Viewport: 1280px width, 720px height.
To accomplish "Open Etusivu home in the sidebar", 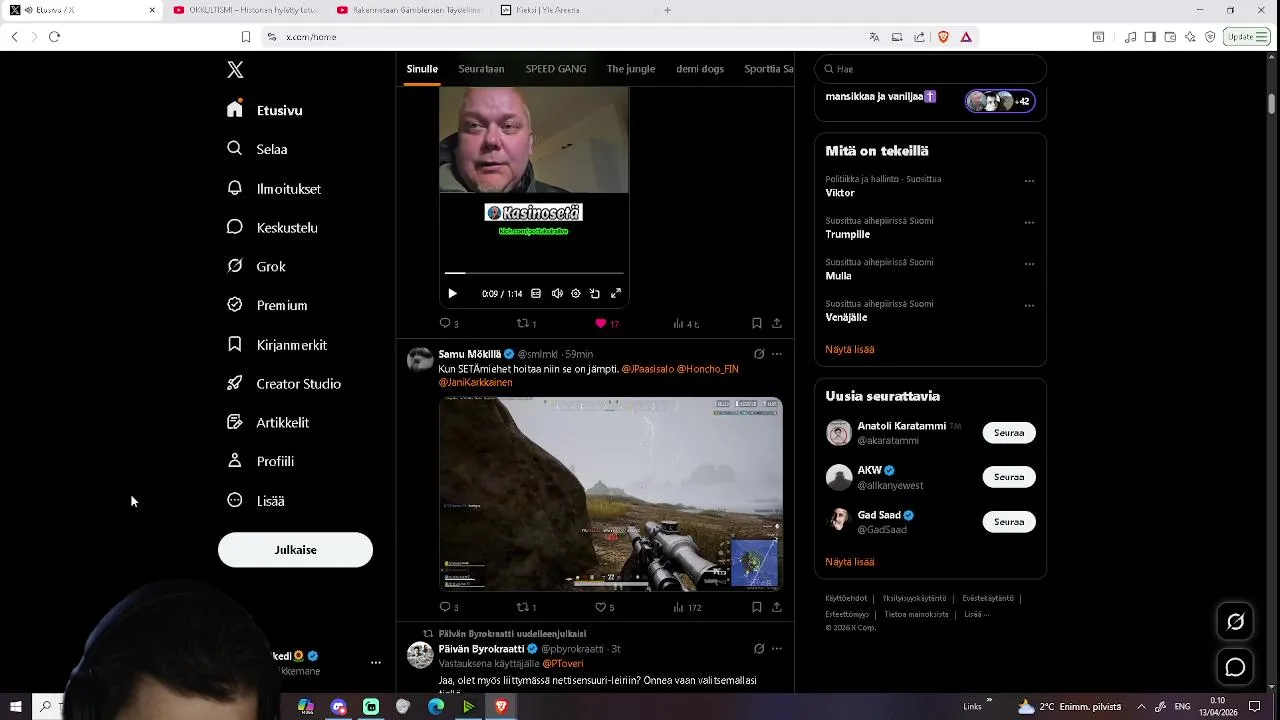I will (x=265, y=110).
